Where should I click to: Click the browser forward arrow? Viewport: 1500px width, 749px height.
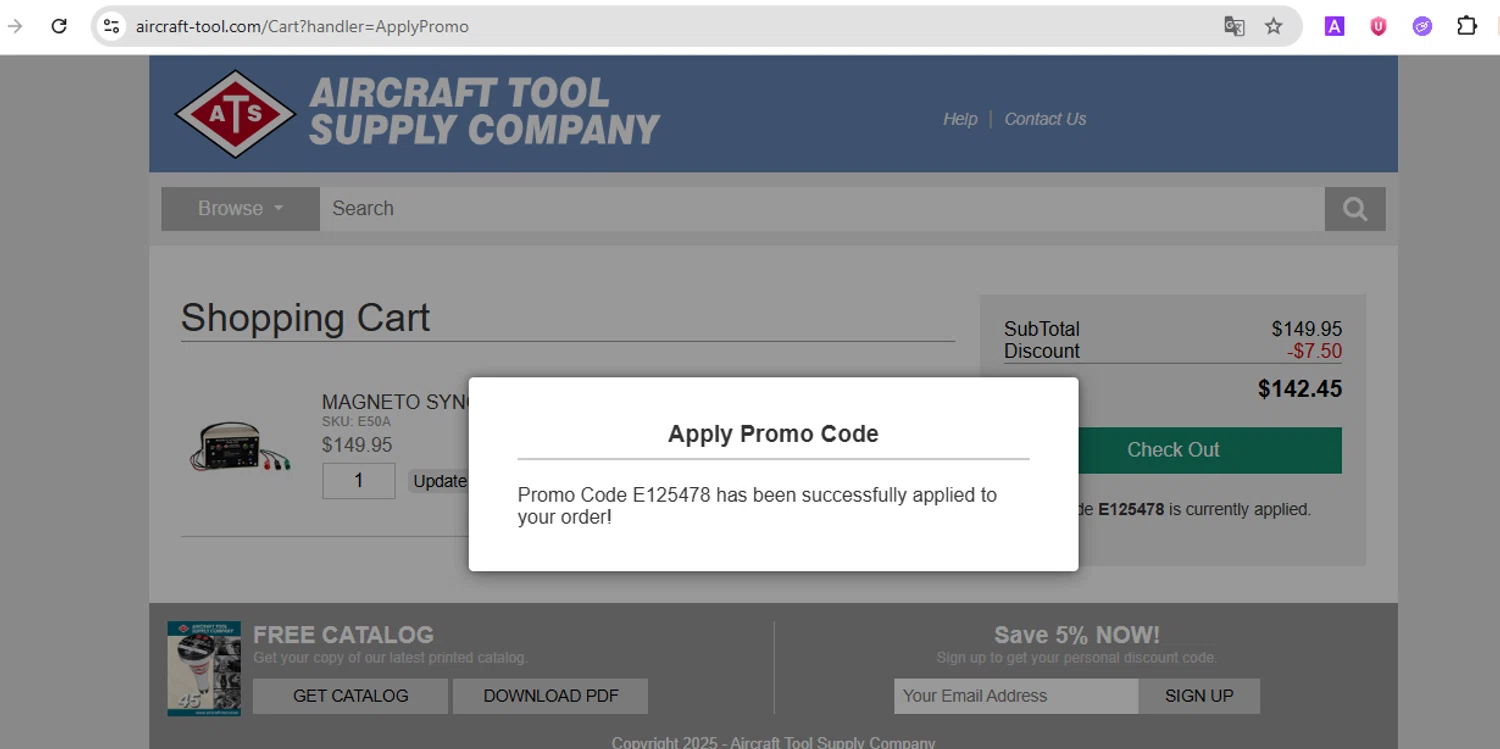coord(15,26)
